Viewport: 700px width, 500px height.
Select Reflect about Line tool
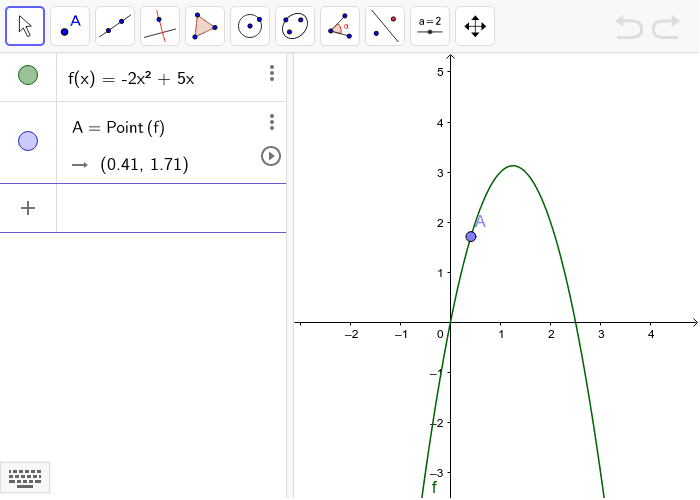[385, 26]
